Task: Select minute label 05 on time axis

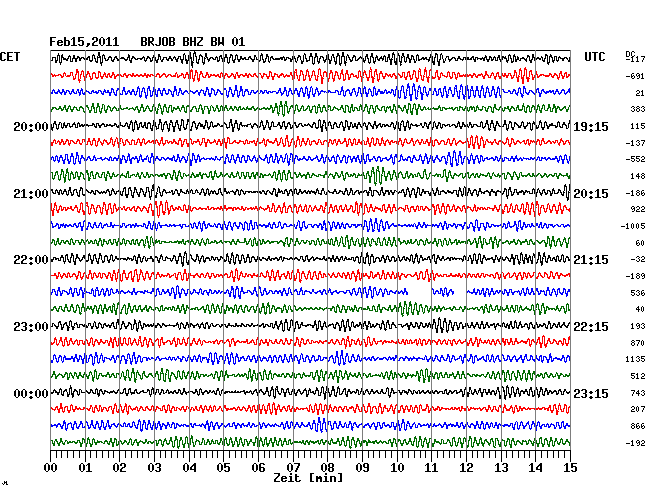Action: pos(223,468)
